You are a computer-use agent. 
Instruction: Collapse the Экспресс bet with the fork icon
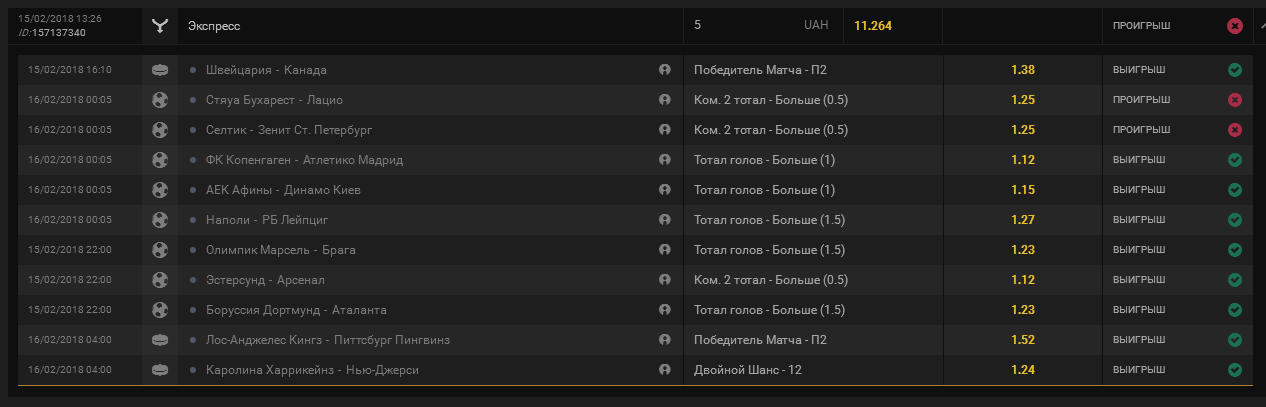160,26
